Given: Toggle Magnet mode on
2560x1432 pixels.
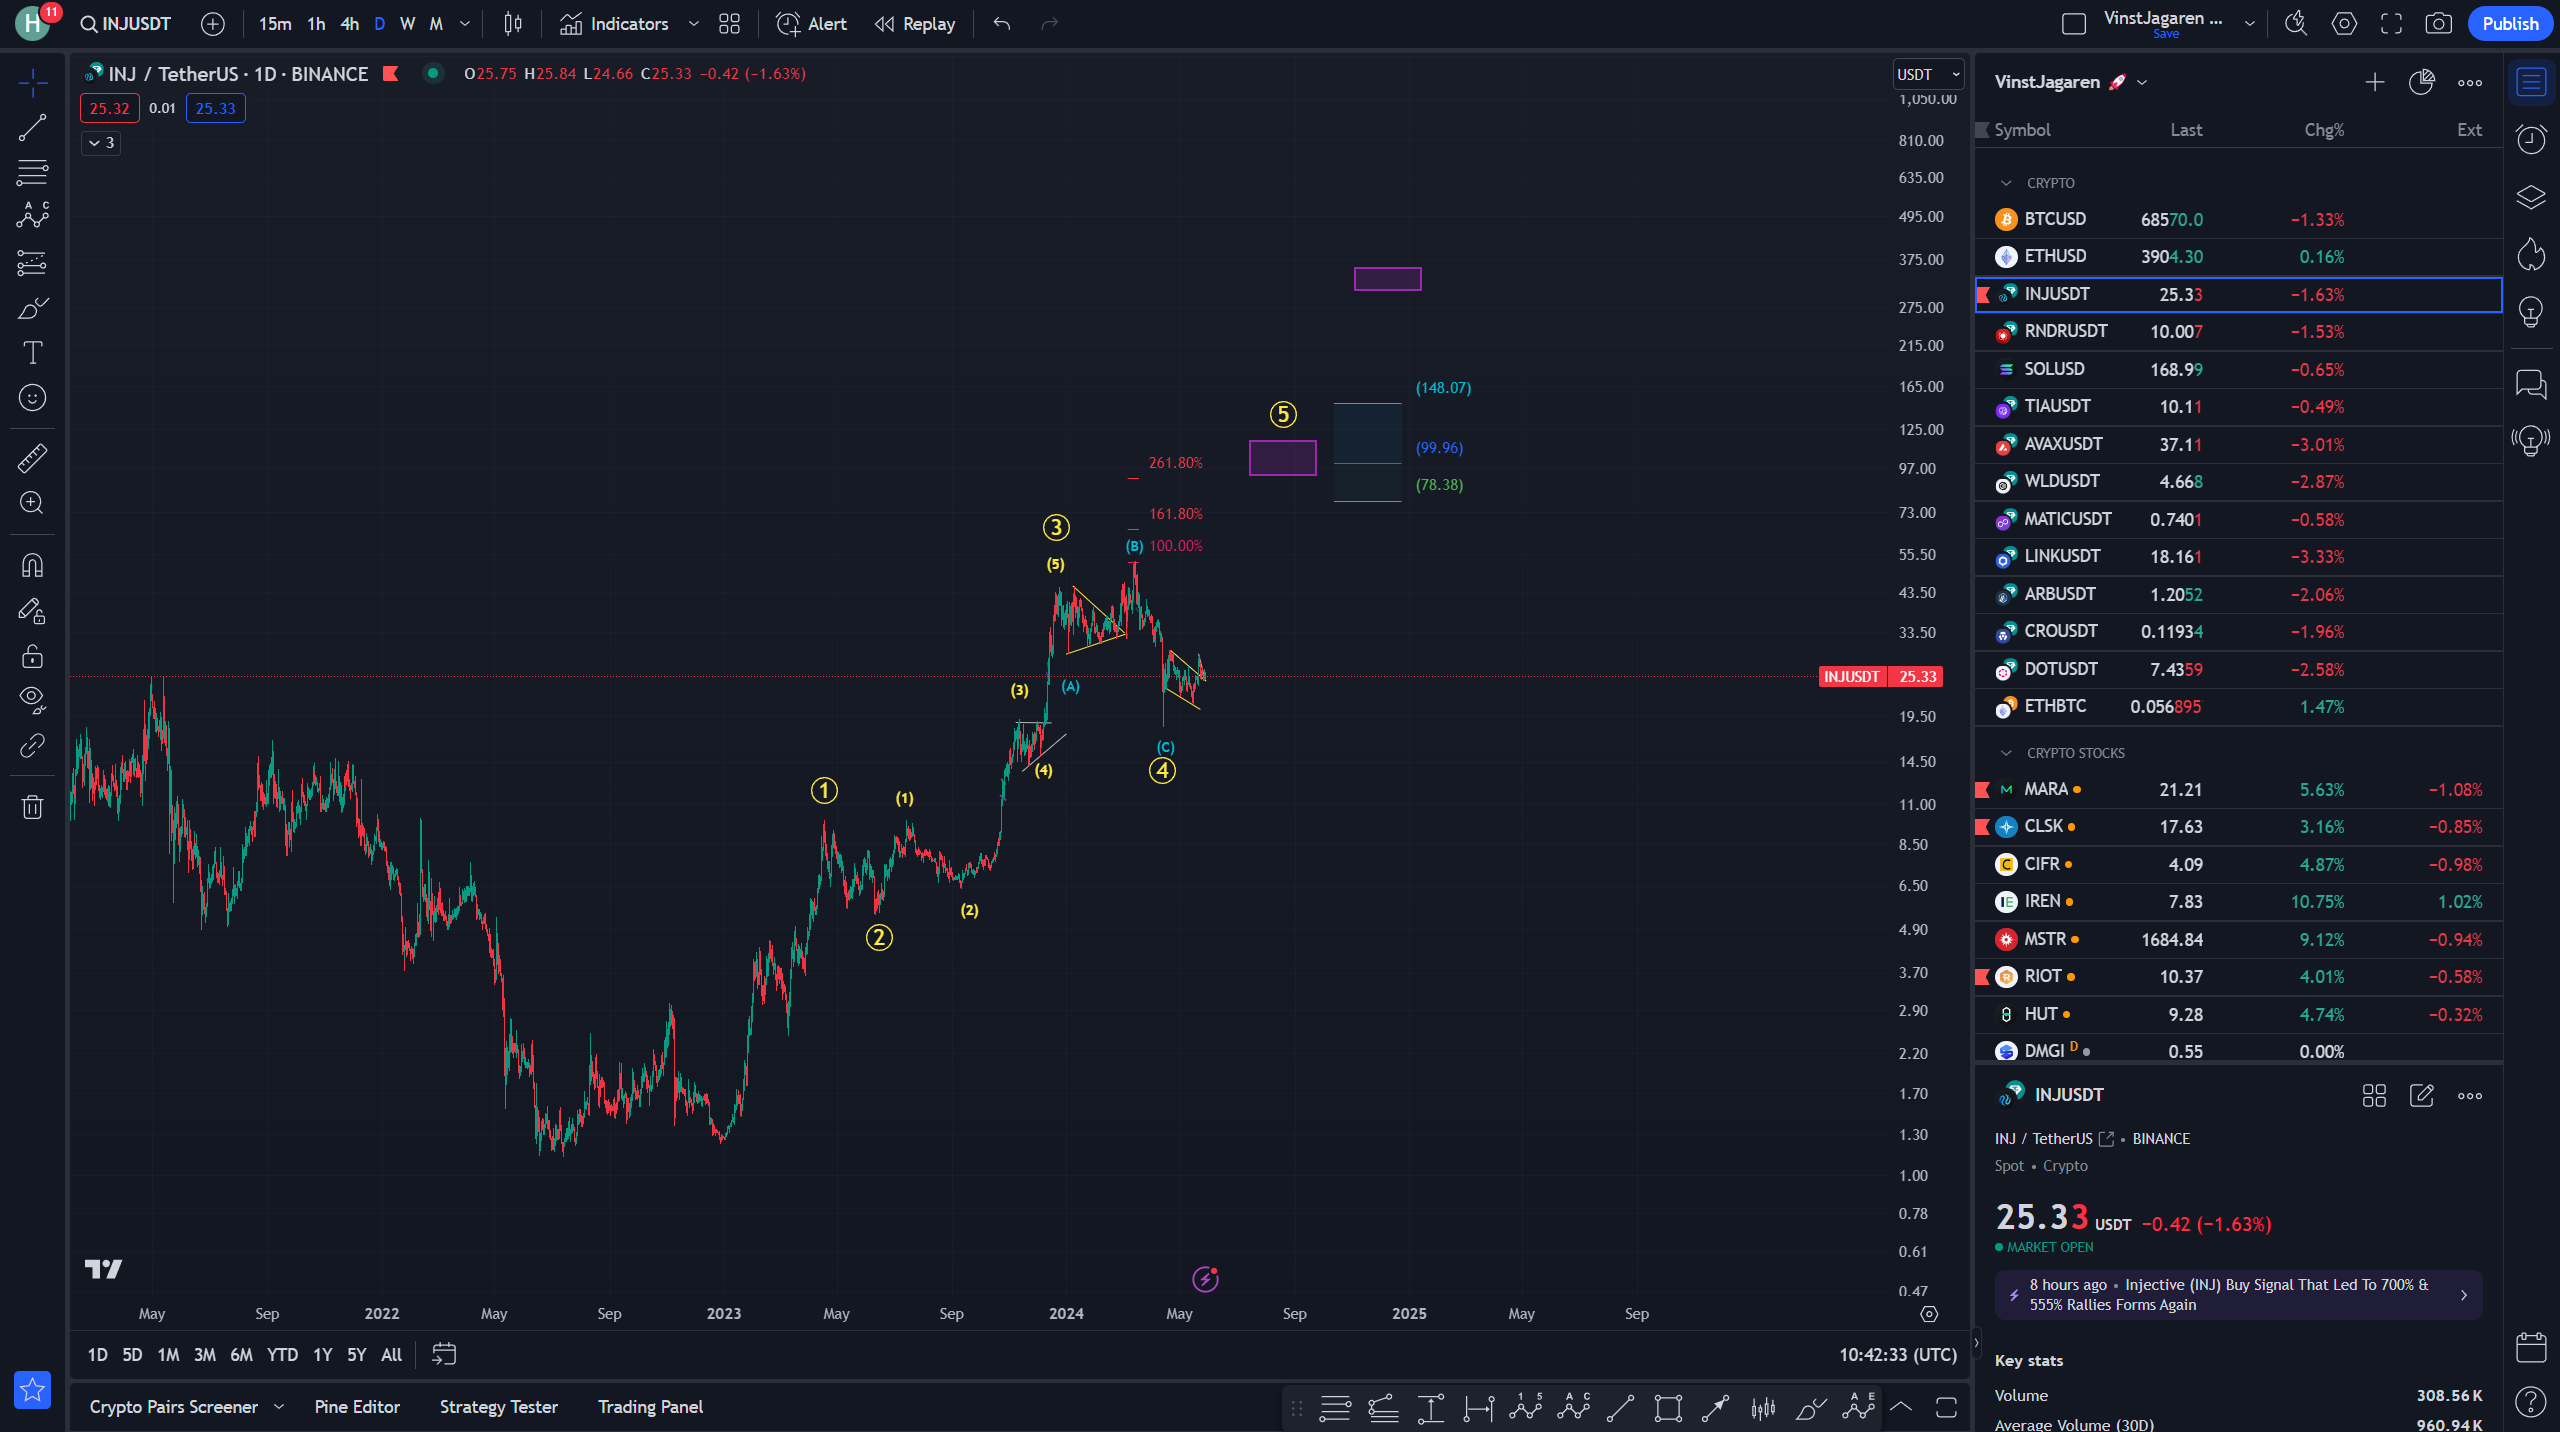Looking at the screenshot, I should (32, 566).
